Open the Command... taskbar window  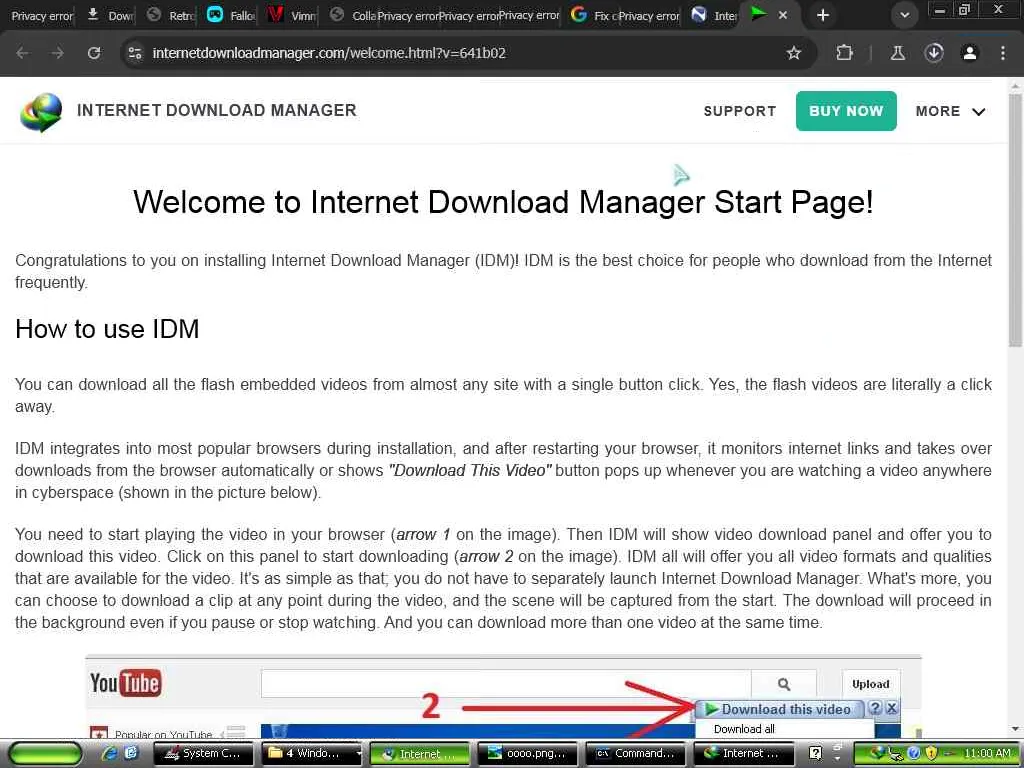pyautogui.click(x=635, y=754)
